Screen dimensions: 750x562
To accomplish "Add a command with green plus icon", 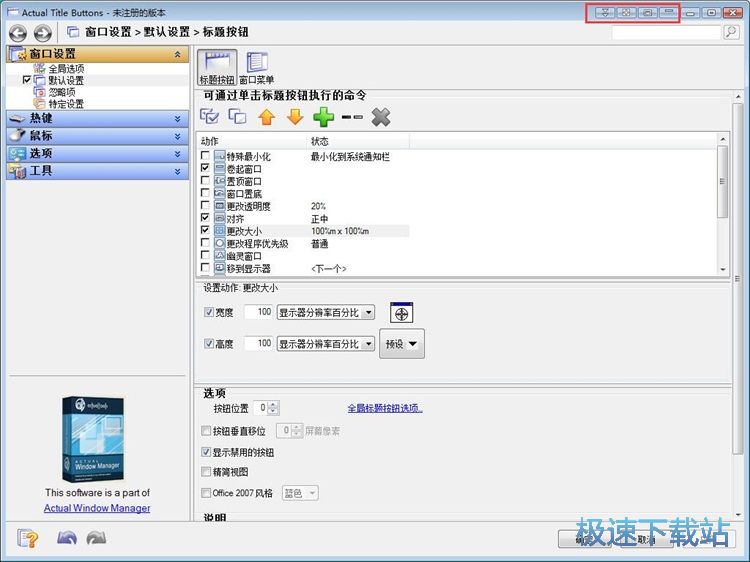I will point(324,117).
